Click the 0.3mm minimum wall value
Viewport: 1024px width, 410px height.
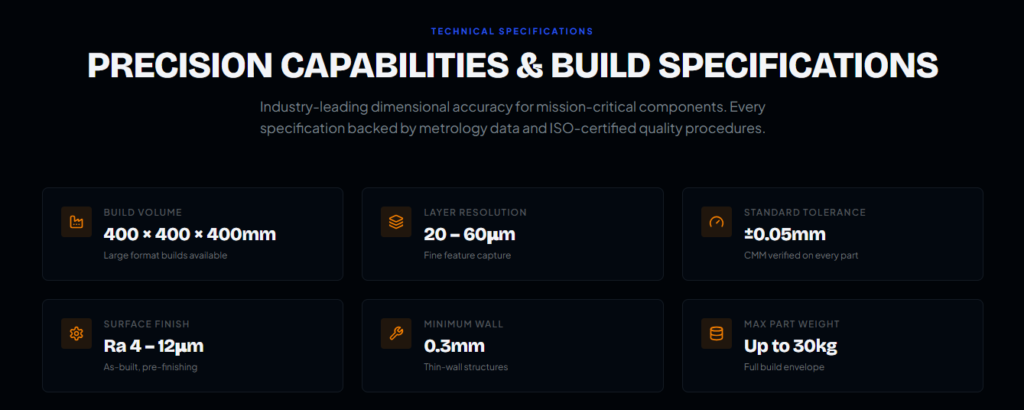(454, 347)
